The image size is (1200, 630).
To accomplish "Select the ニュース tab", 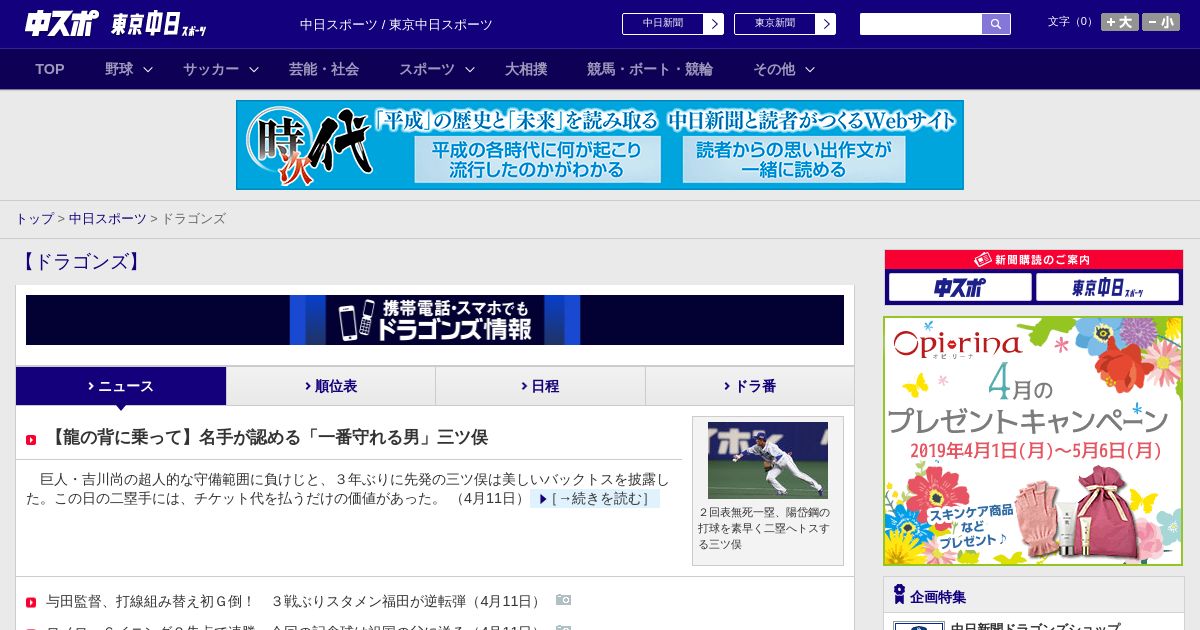I will coord(121,386).
